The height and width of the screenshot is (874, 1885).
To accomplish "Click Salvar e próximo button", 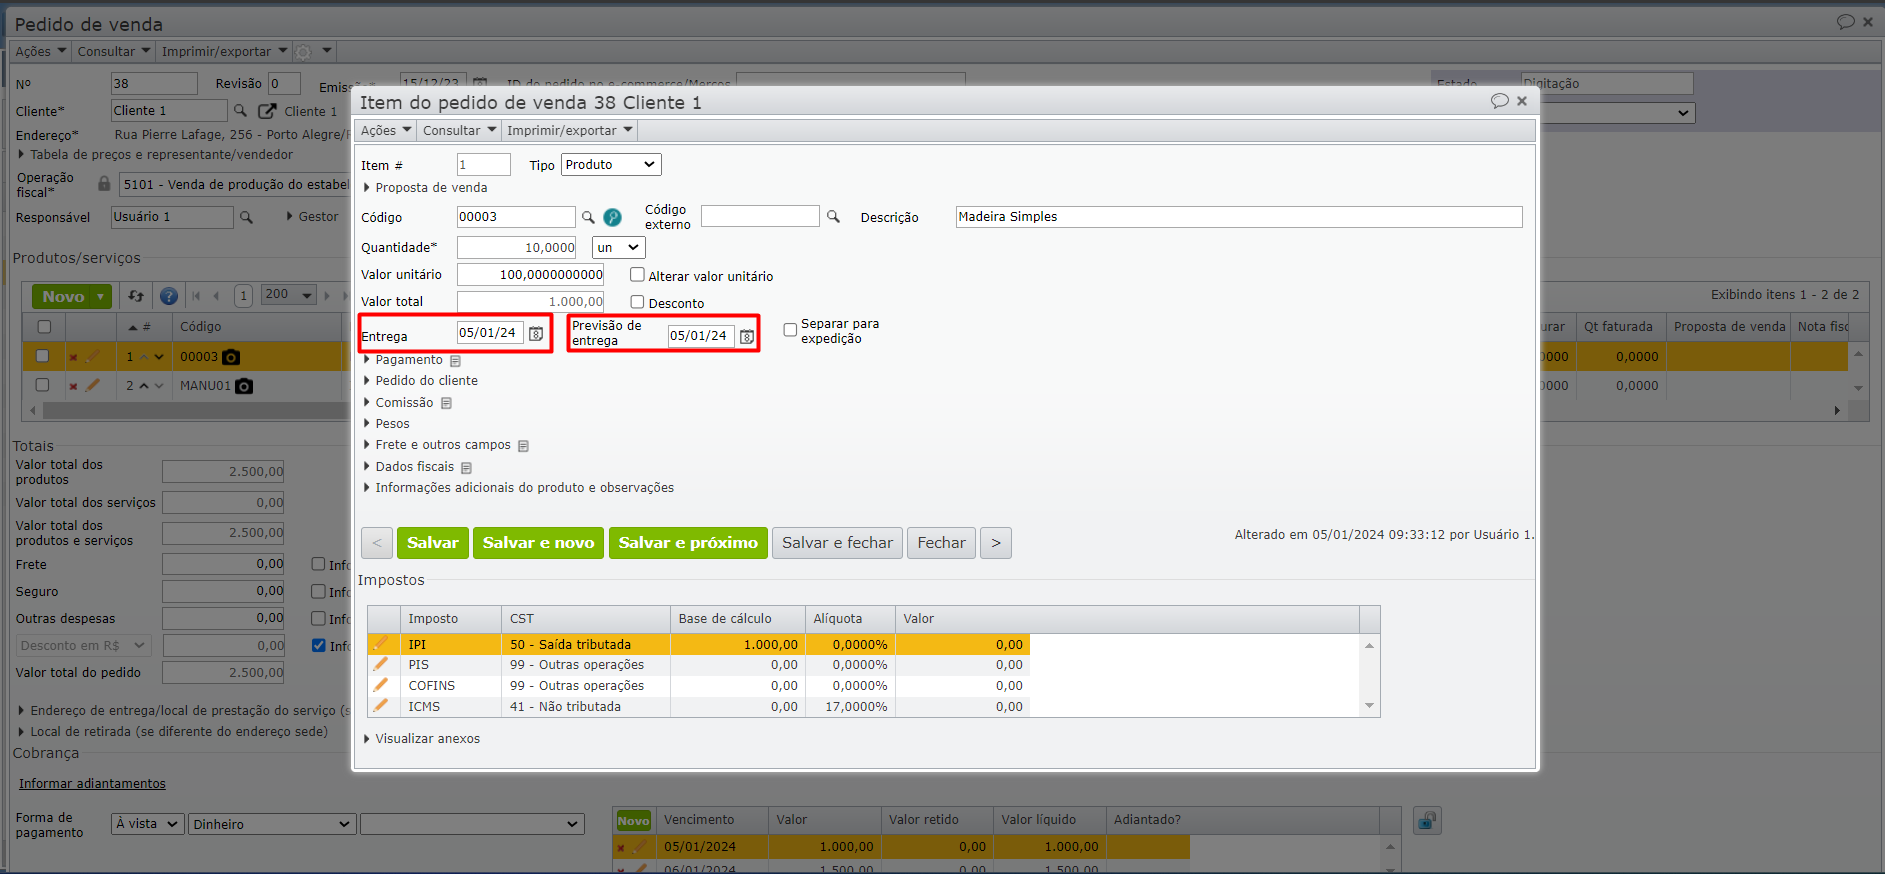I will (688, 543).
